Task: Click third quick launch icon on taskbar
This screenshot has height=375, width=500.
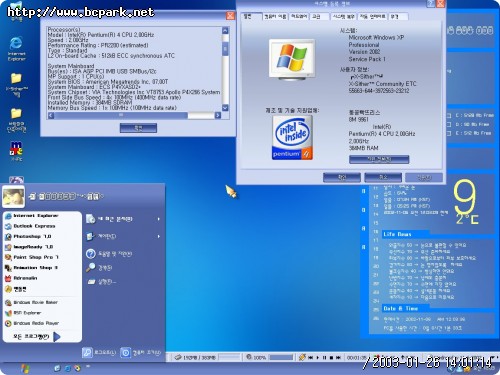Action: [x=77, y=368]
